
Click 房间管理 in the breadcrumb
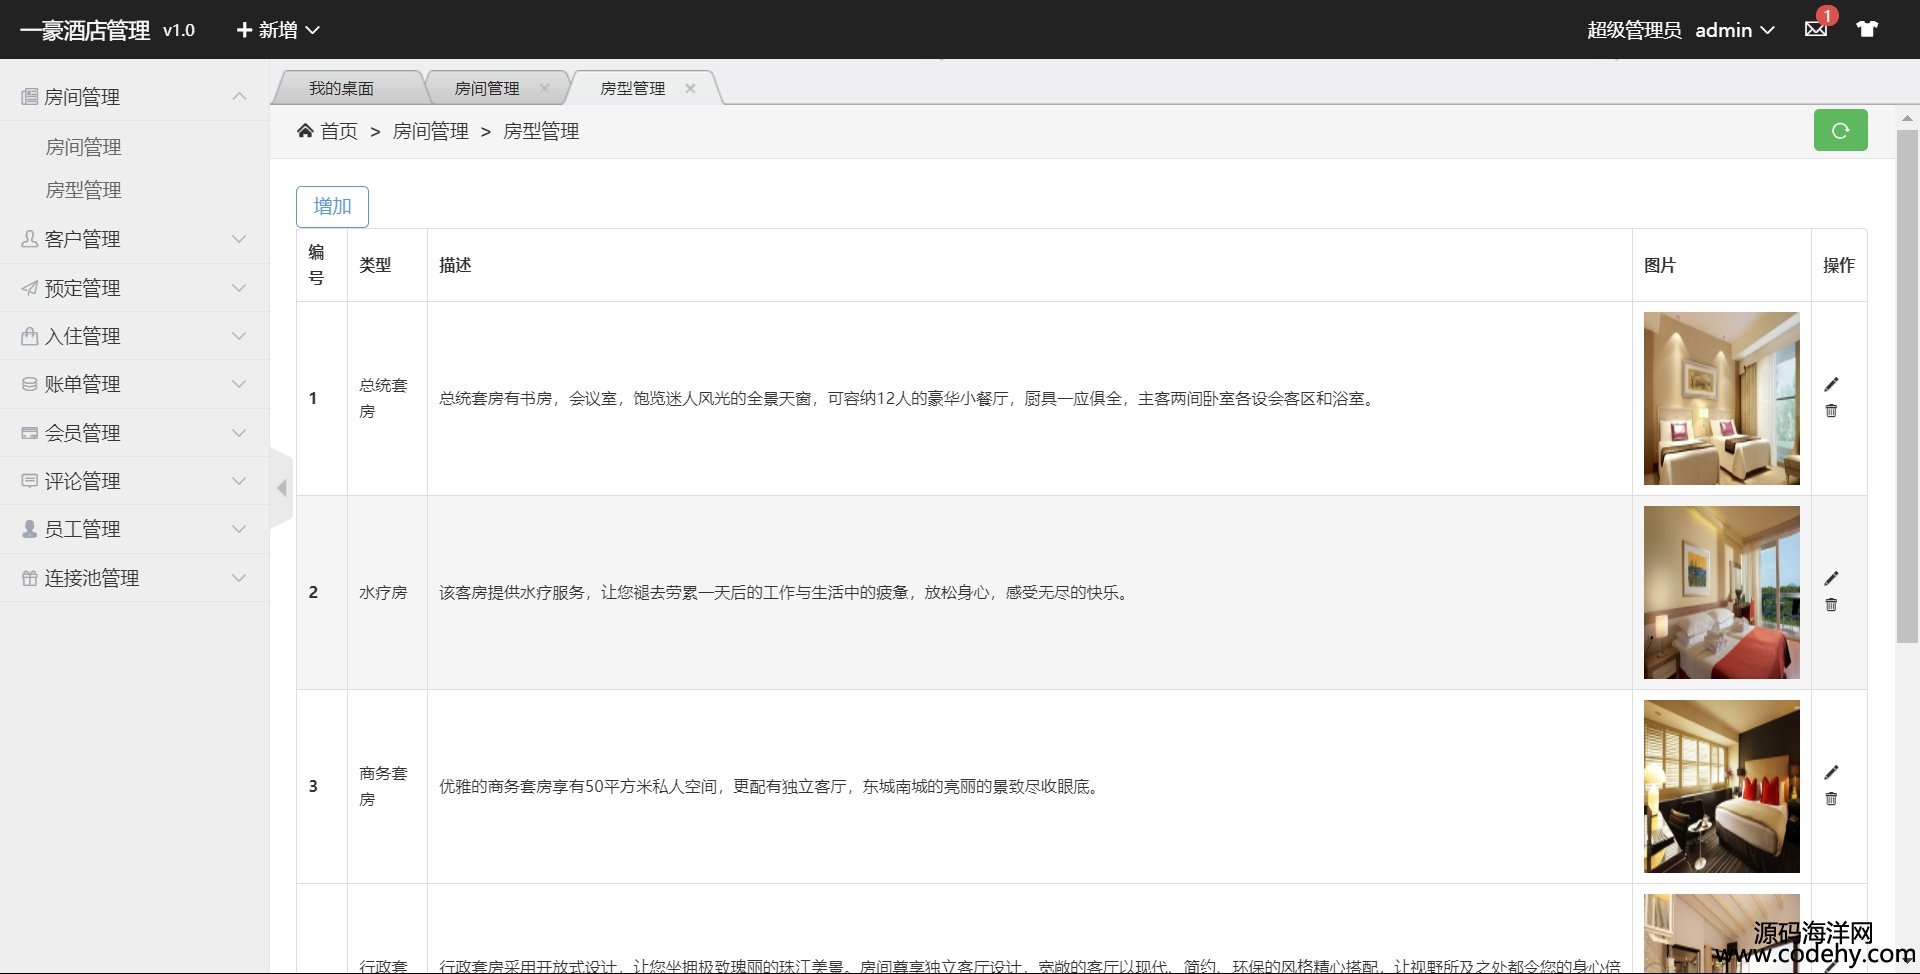point(430,131)
